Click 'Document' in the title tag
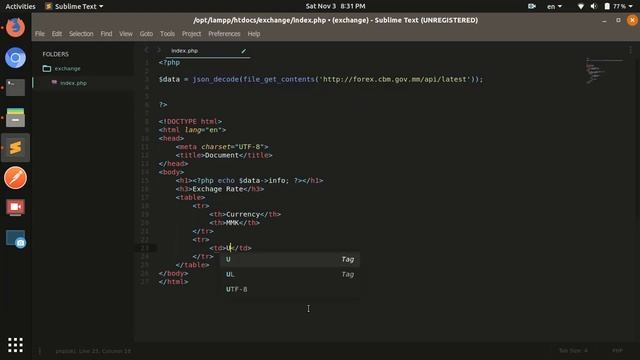This screenshot has height=360, width=640. 222,155
